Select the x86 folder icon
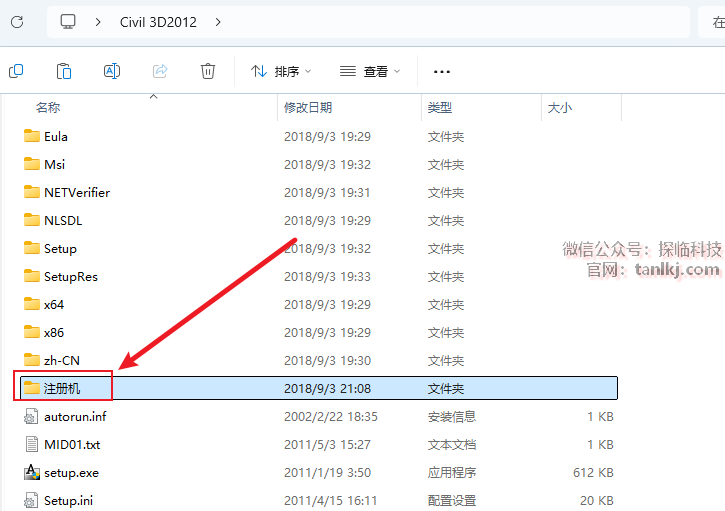Image resolution: width=725 pixels, height=511 pixels. (x=31, y=332)
